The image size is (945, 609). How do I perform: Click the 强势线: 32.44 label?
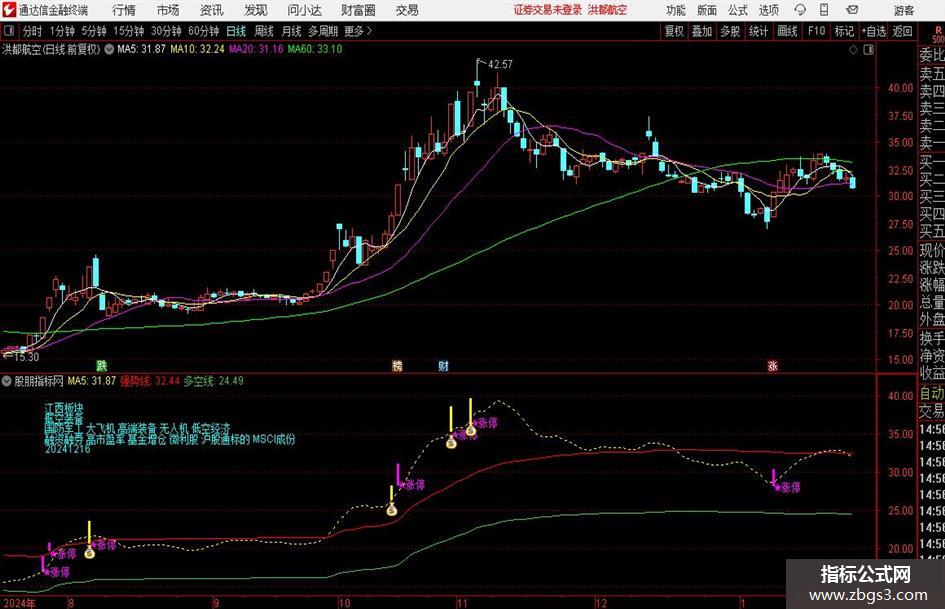150,381
